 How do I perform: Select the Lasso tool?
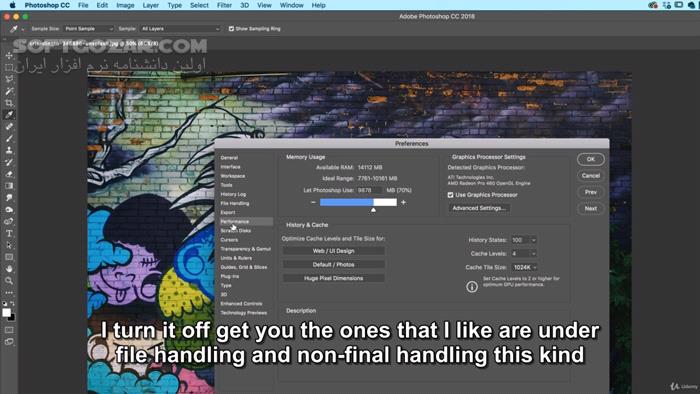tap(9, 79)
